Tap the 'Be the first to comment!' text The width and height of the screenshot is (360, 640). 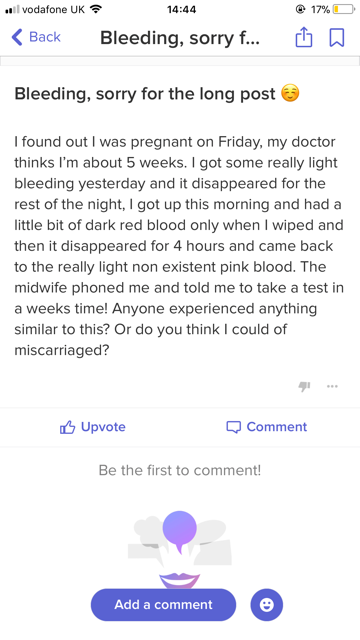pyautogui.click(x=180, y=470)
